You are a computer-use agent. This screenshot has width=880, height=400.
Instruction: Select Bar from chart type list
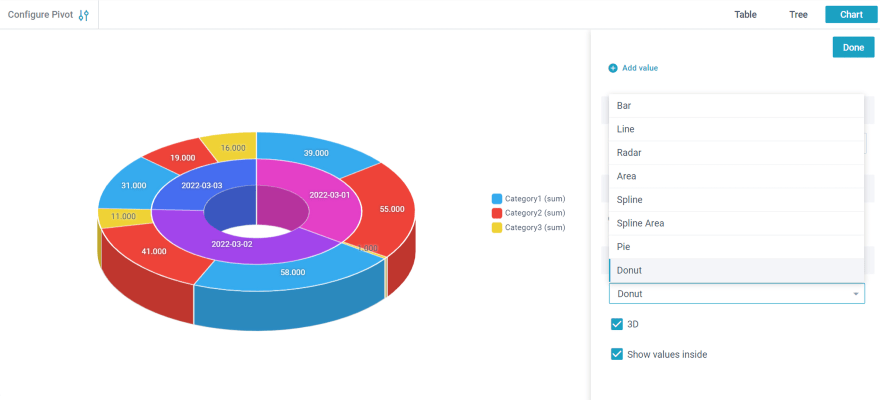pyautogui.click(x=735, y=106)
